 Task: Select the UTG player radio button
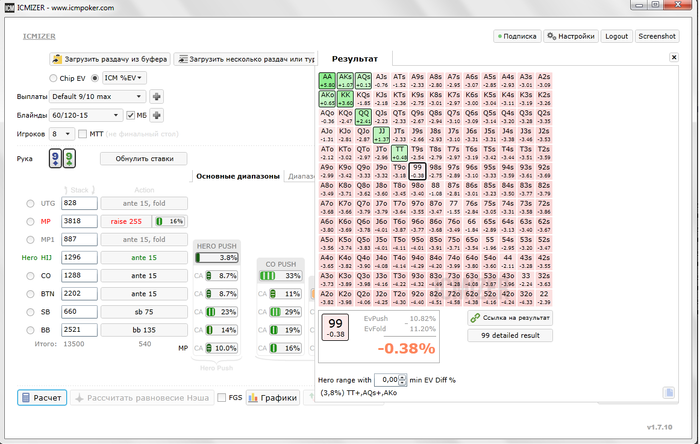[x=30, y=203]
